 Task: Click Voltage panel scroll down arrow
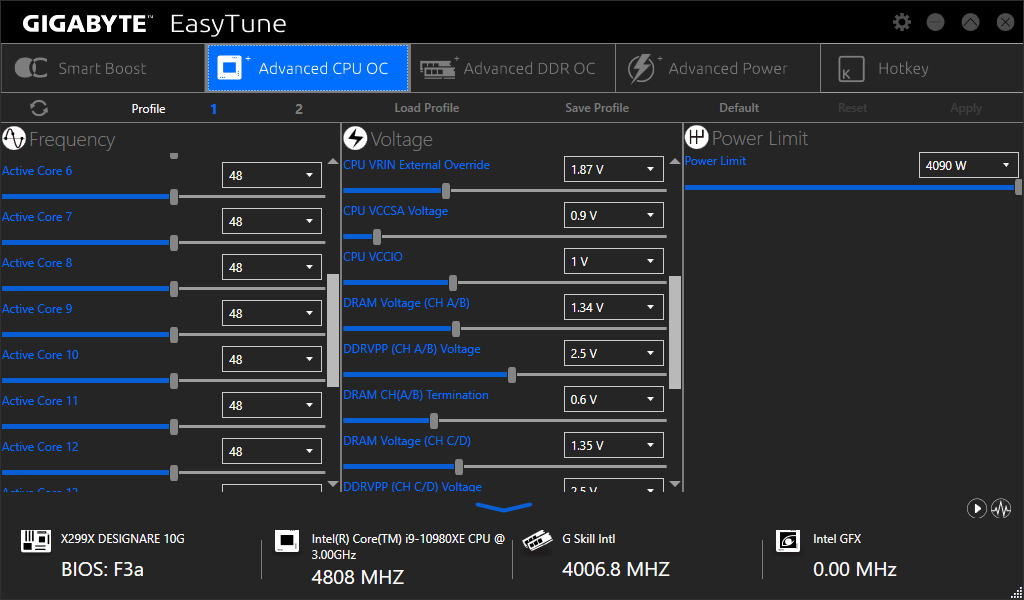click(675, 484)
